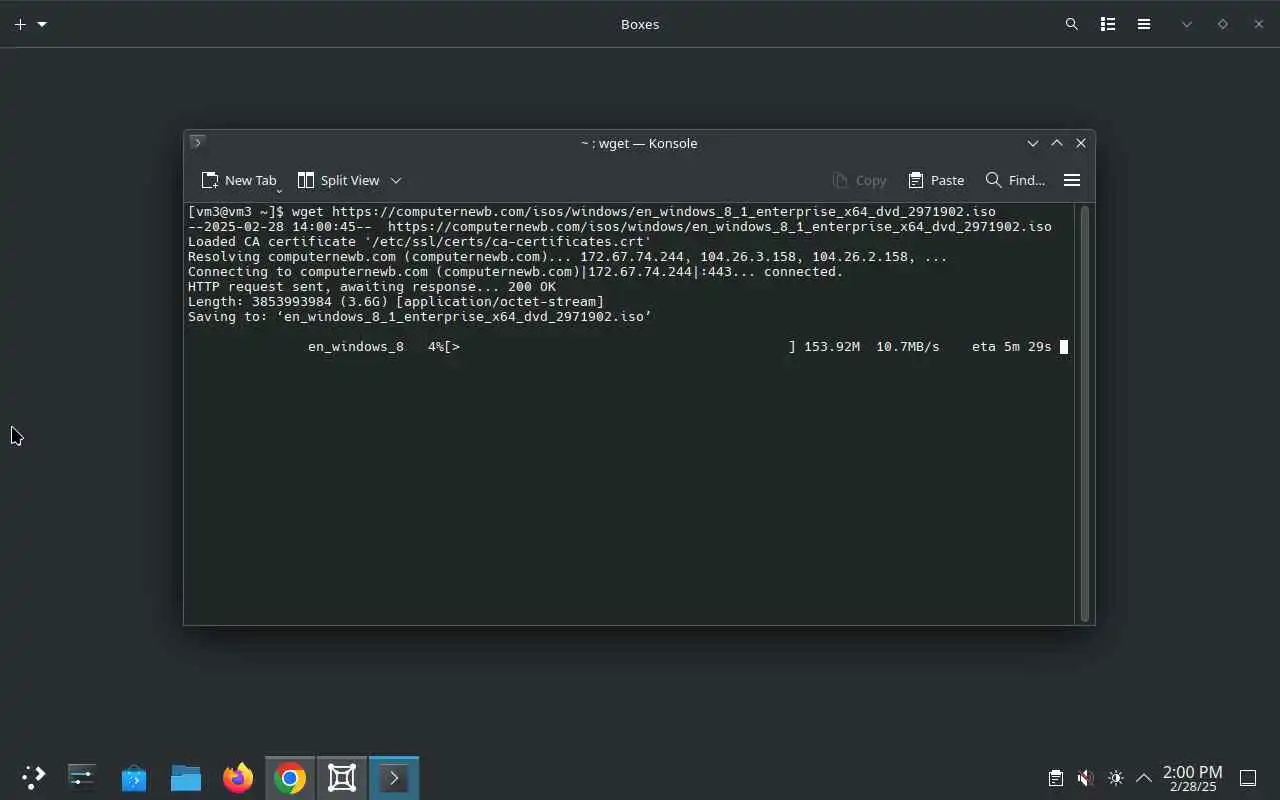Image resolution: width=1280 pixels, height=800 pixels.
Task: Open the New Tab dropdown arrow in Konsole
Action: coord(279,189)
